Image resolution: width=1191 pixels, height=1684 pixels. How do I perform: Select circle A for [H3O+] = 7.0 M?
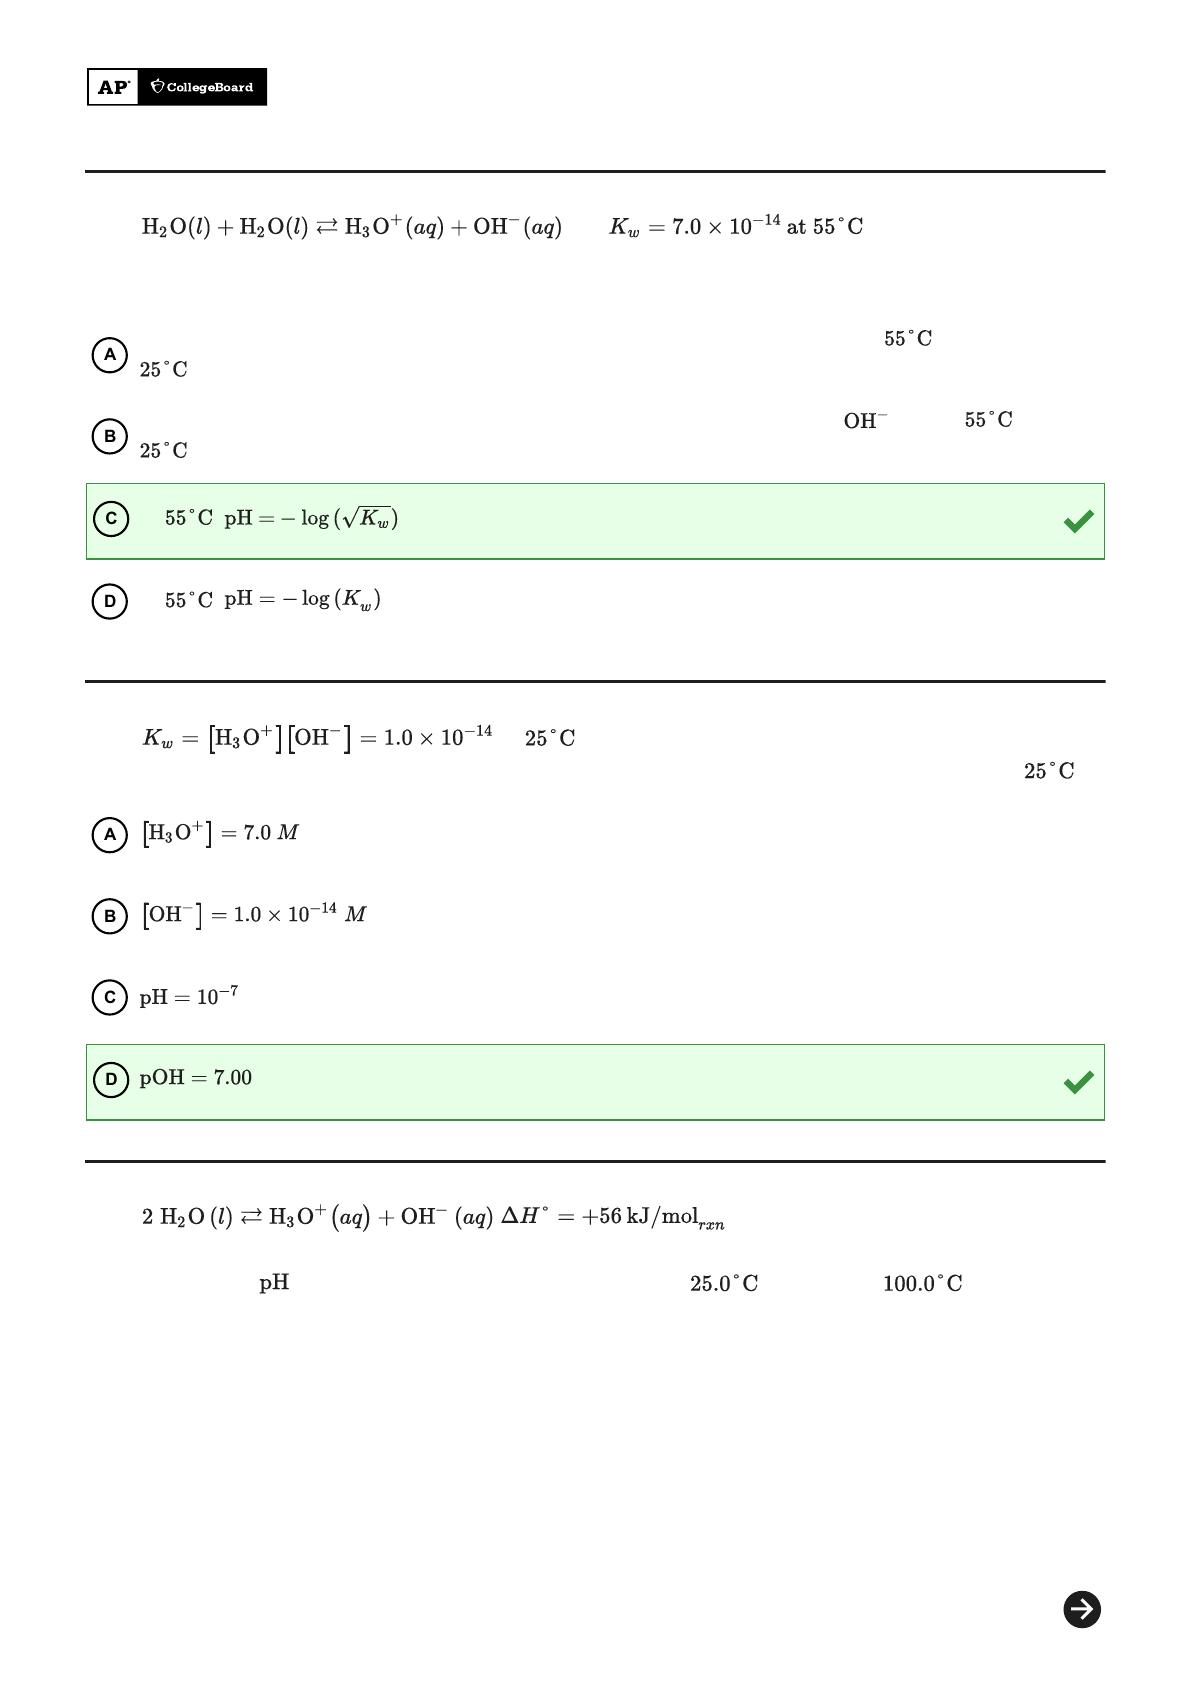[110, 834]
